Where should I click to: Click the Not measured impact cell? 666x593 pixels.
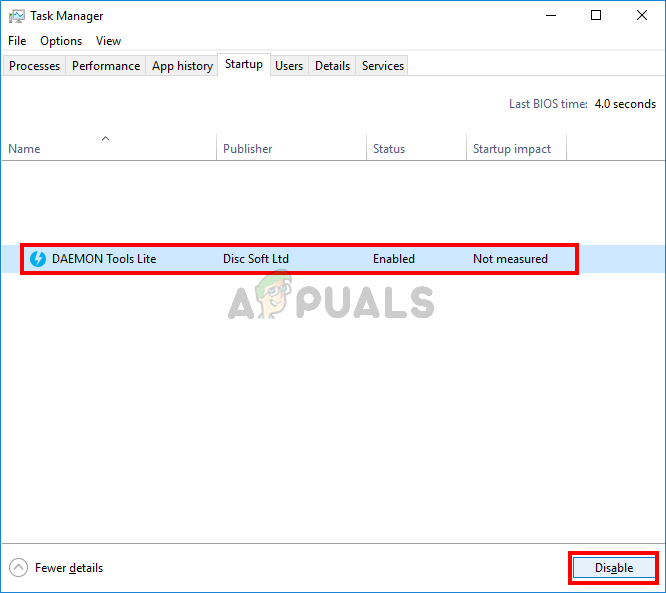[510, 259]
